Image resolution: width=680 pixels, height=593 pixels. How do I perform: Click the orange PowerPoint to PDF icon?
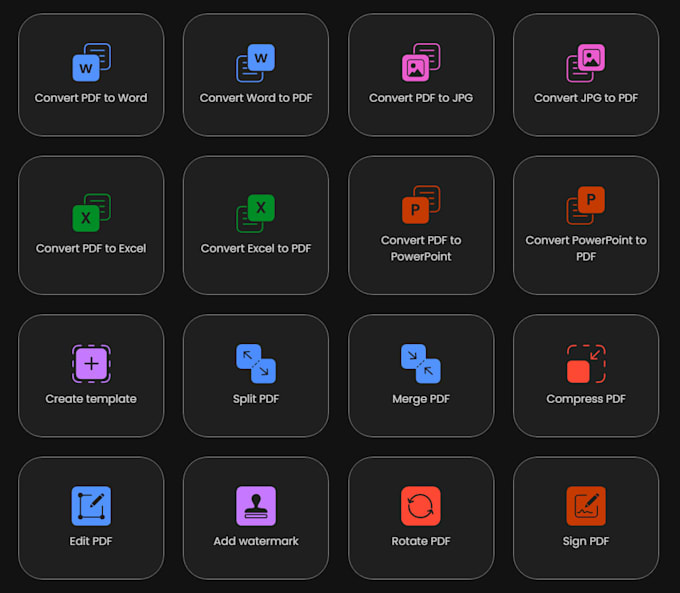586,205
